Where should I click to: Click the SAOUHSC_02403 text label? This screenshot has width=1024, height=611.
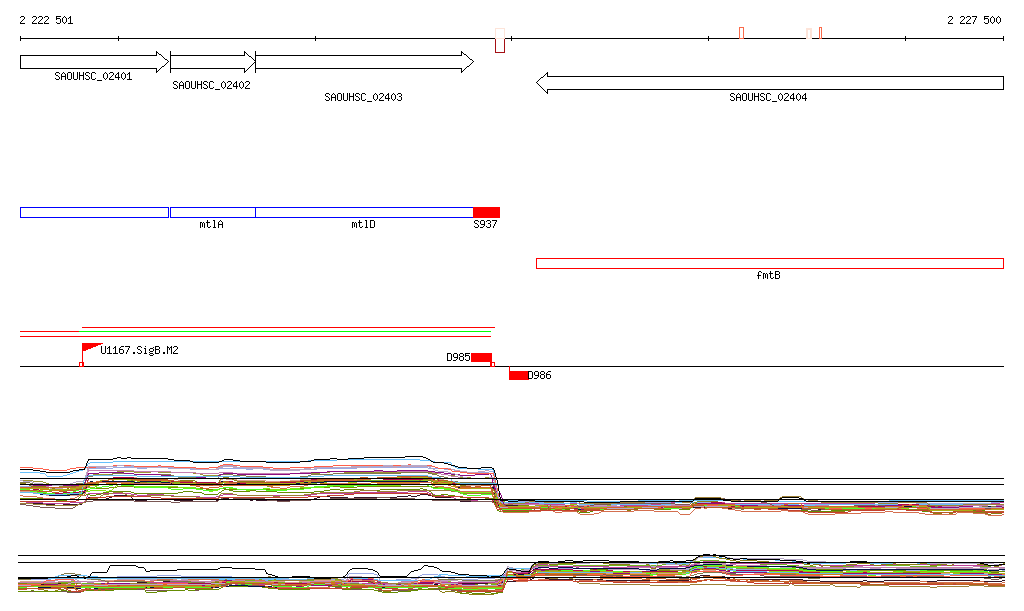363,97
